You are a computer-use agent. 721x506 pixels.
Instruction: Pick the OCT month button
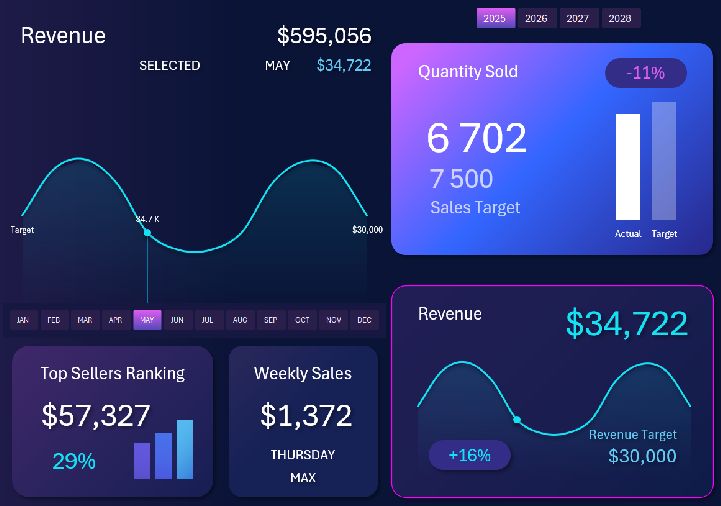pos(301,320)
